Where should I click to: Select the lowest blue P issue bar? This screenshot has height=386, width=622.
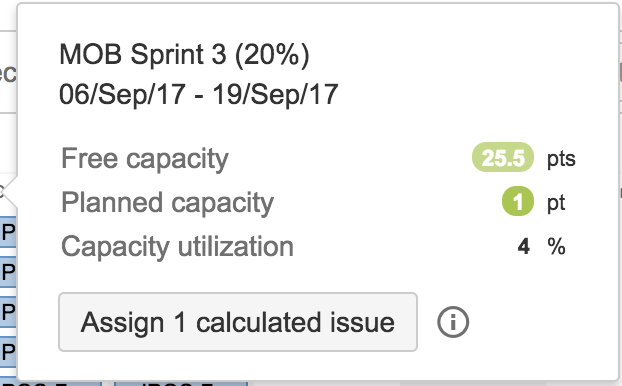click(8, 351)
